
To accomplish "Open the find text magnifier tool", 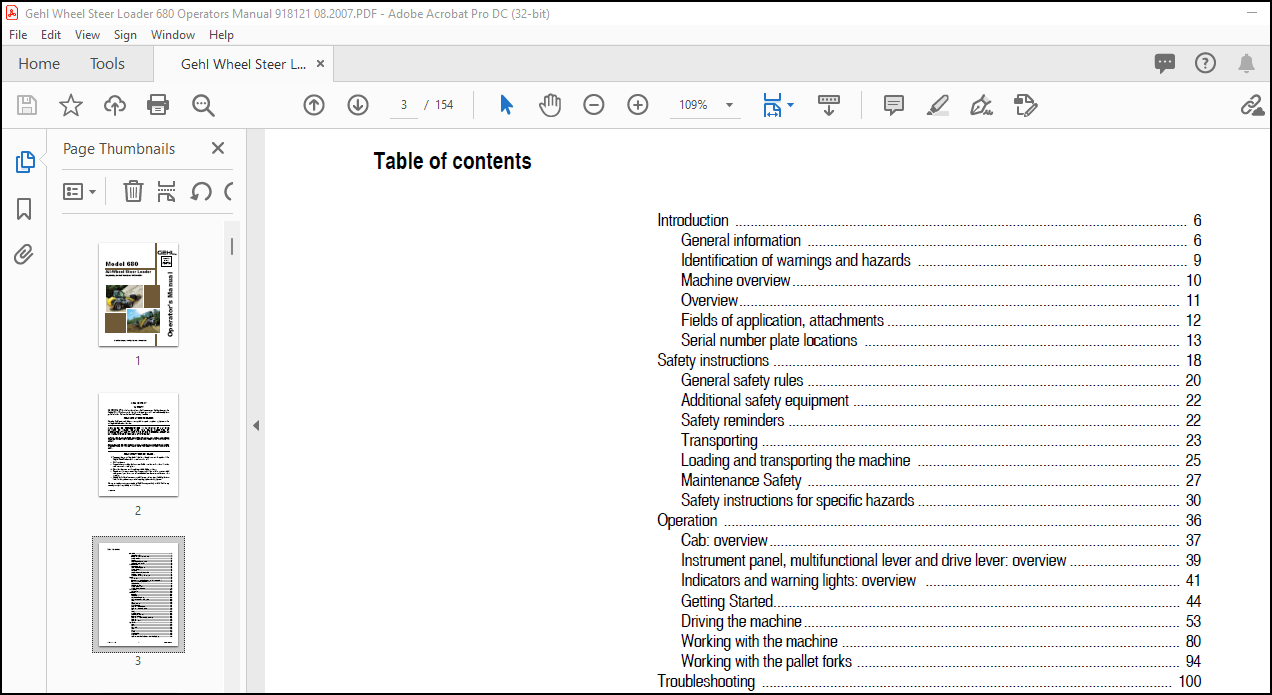I will [203, 105].
